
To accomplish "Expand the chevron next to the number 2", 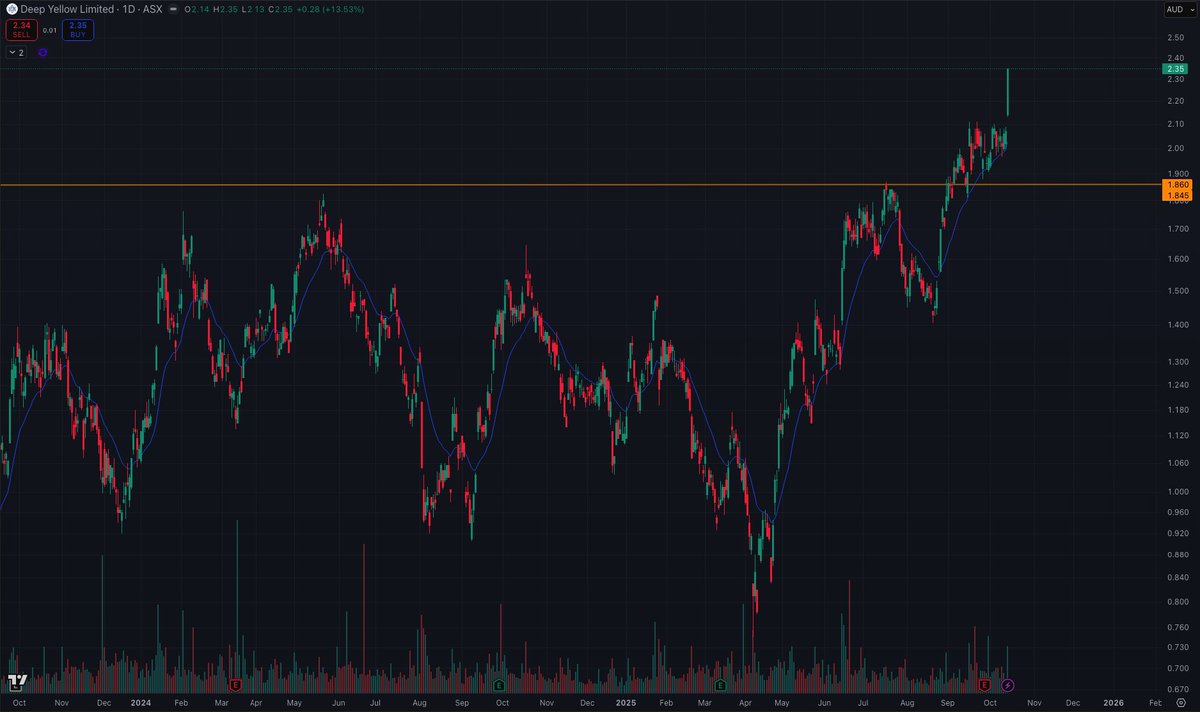I will pyautogui.click(x=12, y=52).
